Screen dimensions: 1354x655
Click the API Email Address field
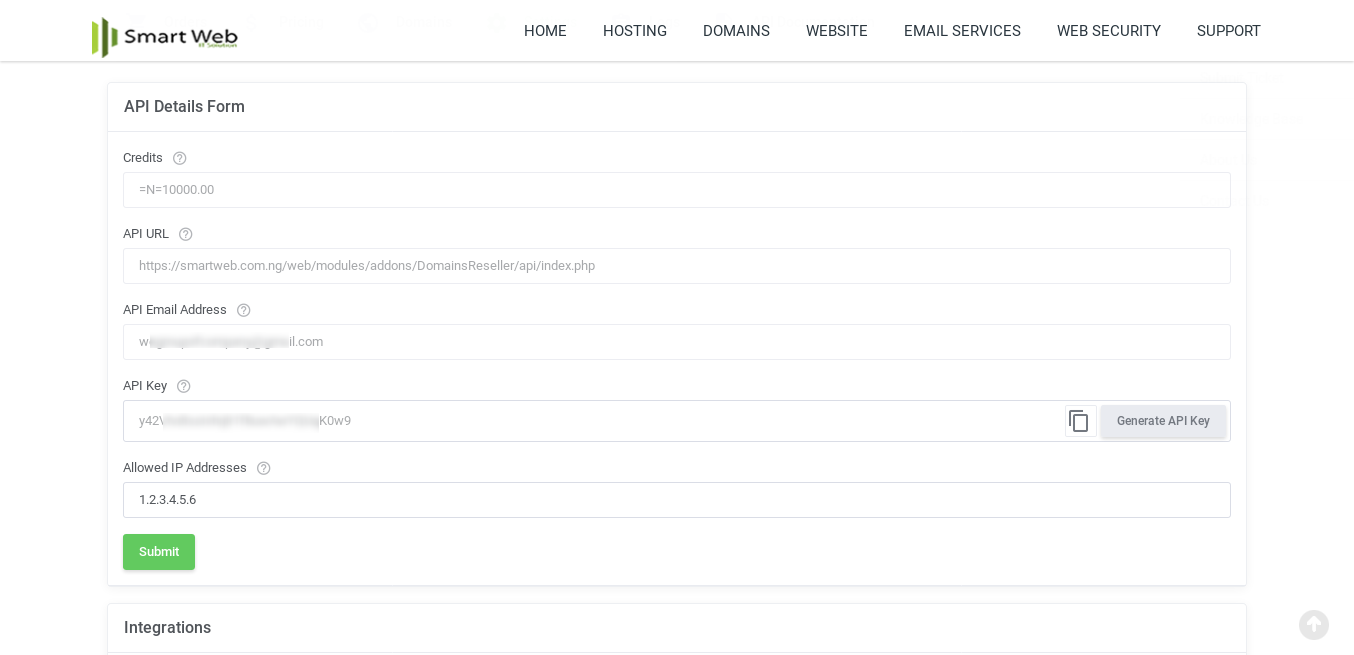click(x=677, y=342)
